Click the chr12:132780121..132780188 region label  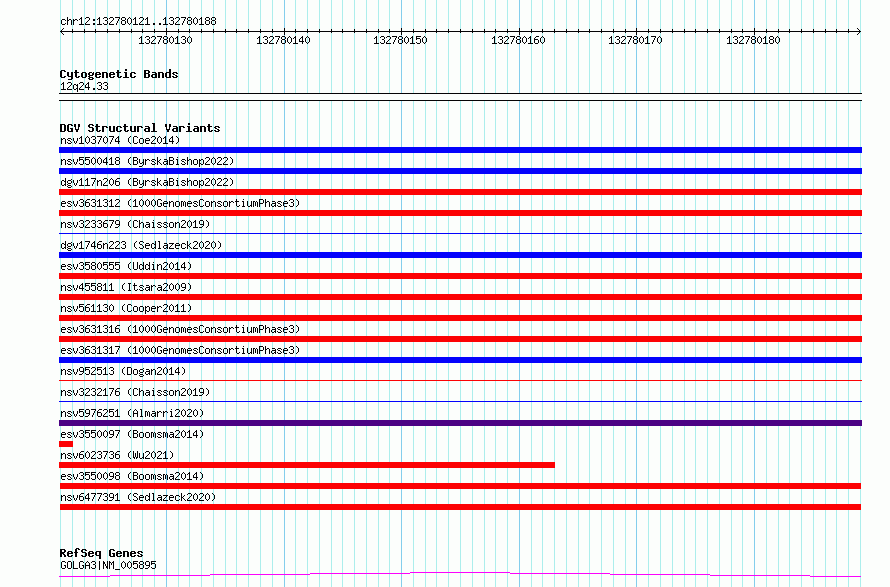tap(138, 22)
